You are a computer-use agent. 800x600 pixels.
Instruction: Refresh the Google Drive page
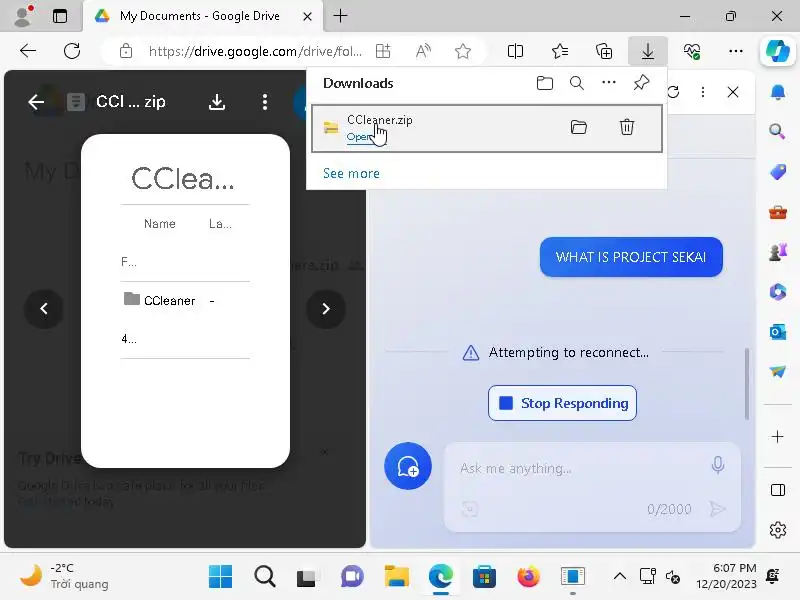pos(72,51)
